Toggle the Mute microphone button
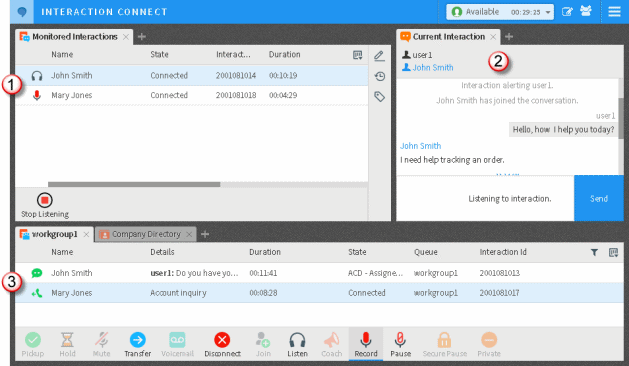Viewport: 629px width, 366px height. pos(101,345)
